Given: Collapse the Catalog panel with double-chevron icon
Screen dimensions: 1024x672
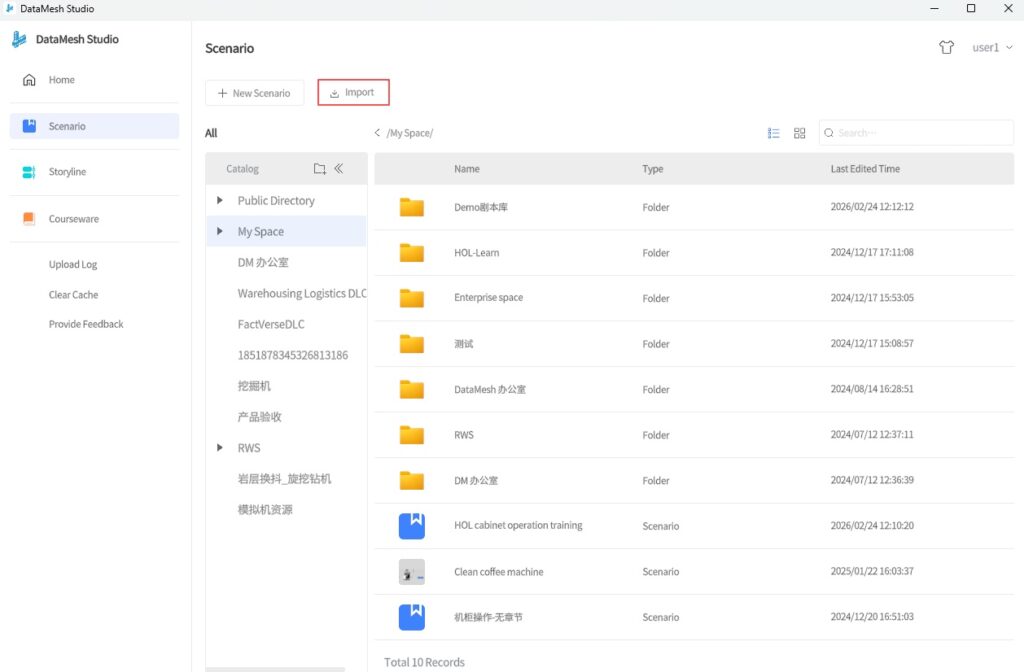Looking at the screenshot, I should pyautogui.click(x=338, y=169).
